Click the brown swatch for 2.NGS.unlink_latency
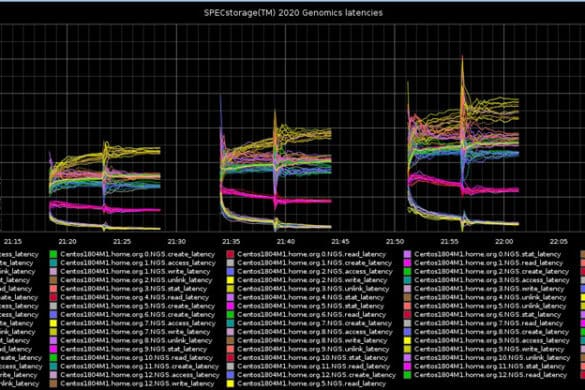Viewport: 585px width, 390px height. tap(53, 280)
